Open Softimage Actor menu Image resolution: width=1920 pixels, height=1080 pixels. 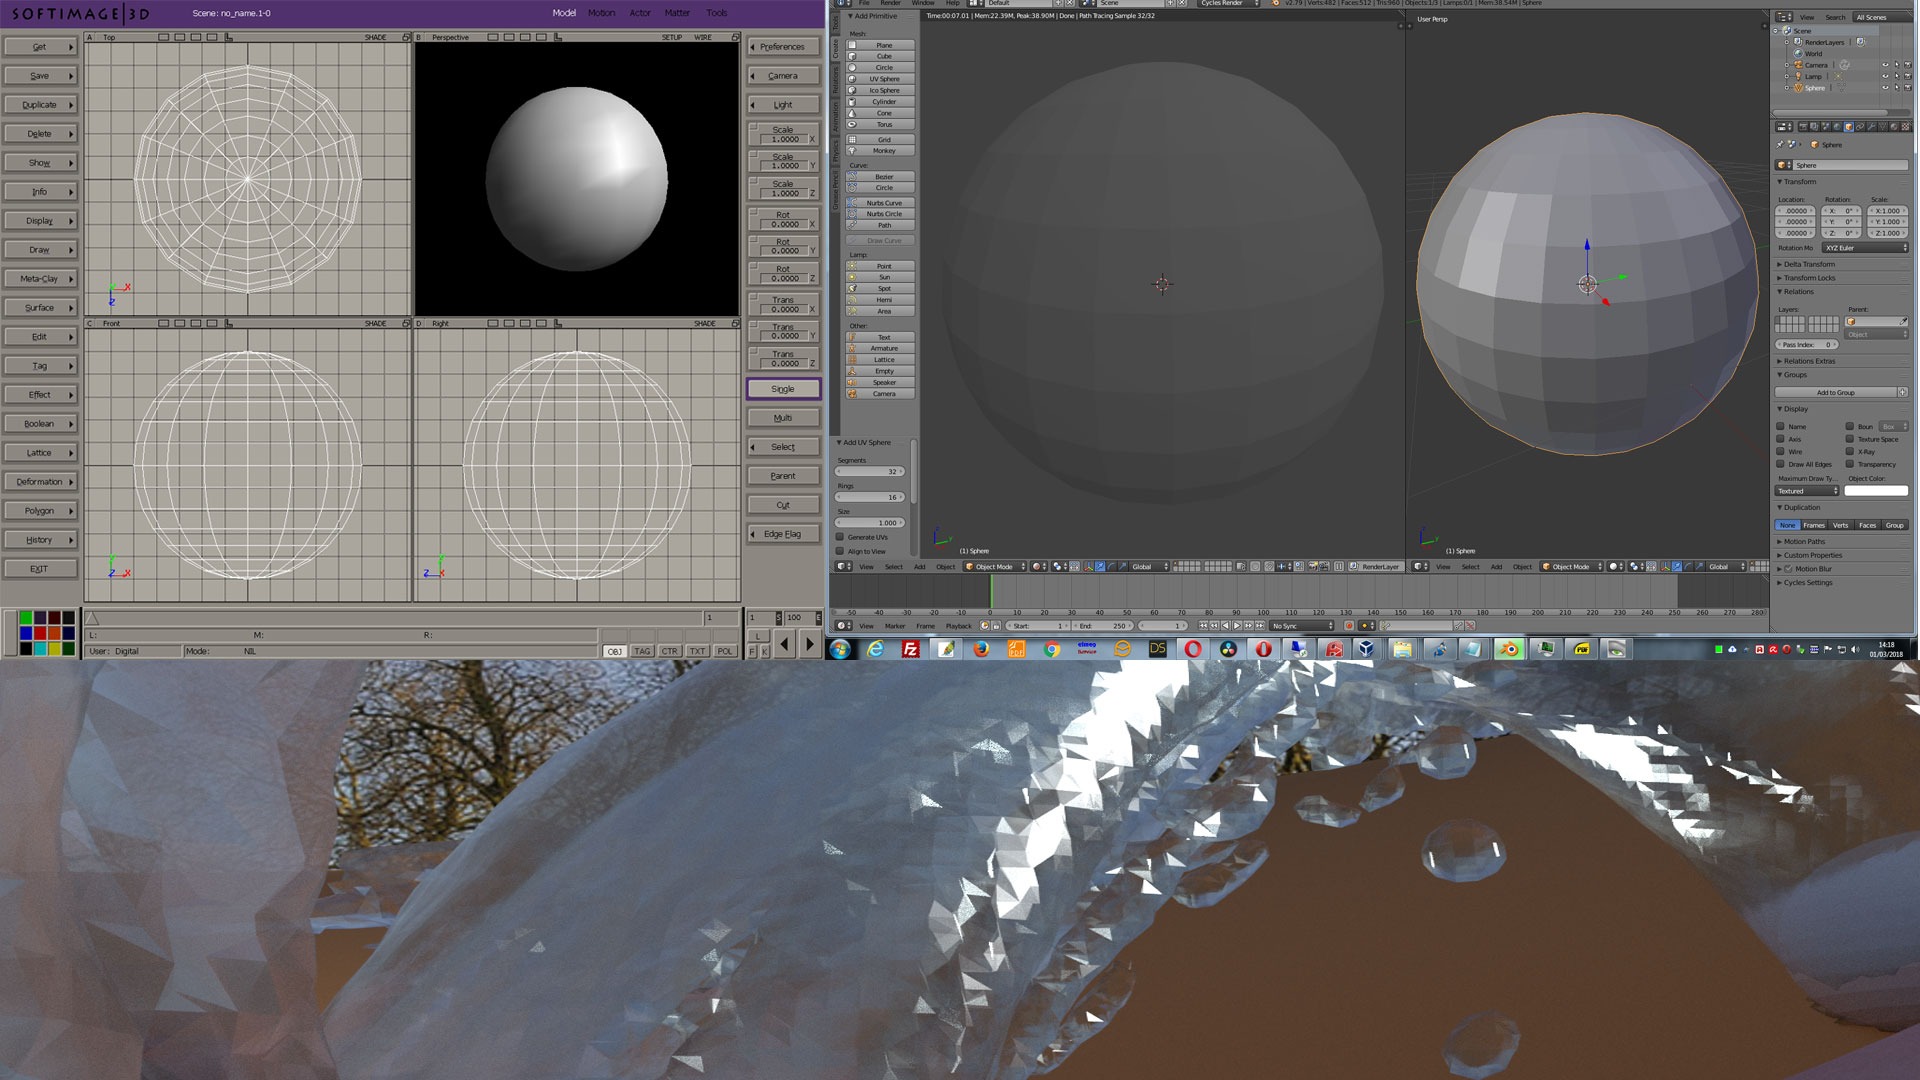click(640, 13)
